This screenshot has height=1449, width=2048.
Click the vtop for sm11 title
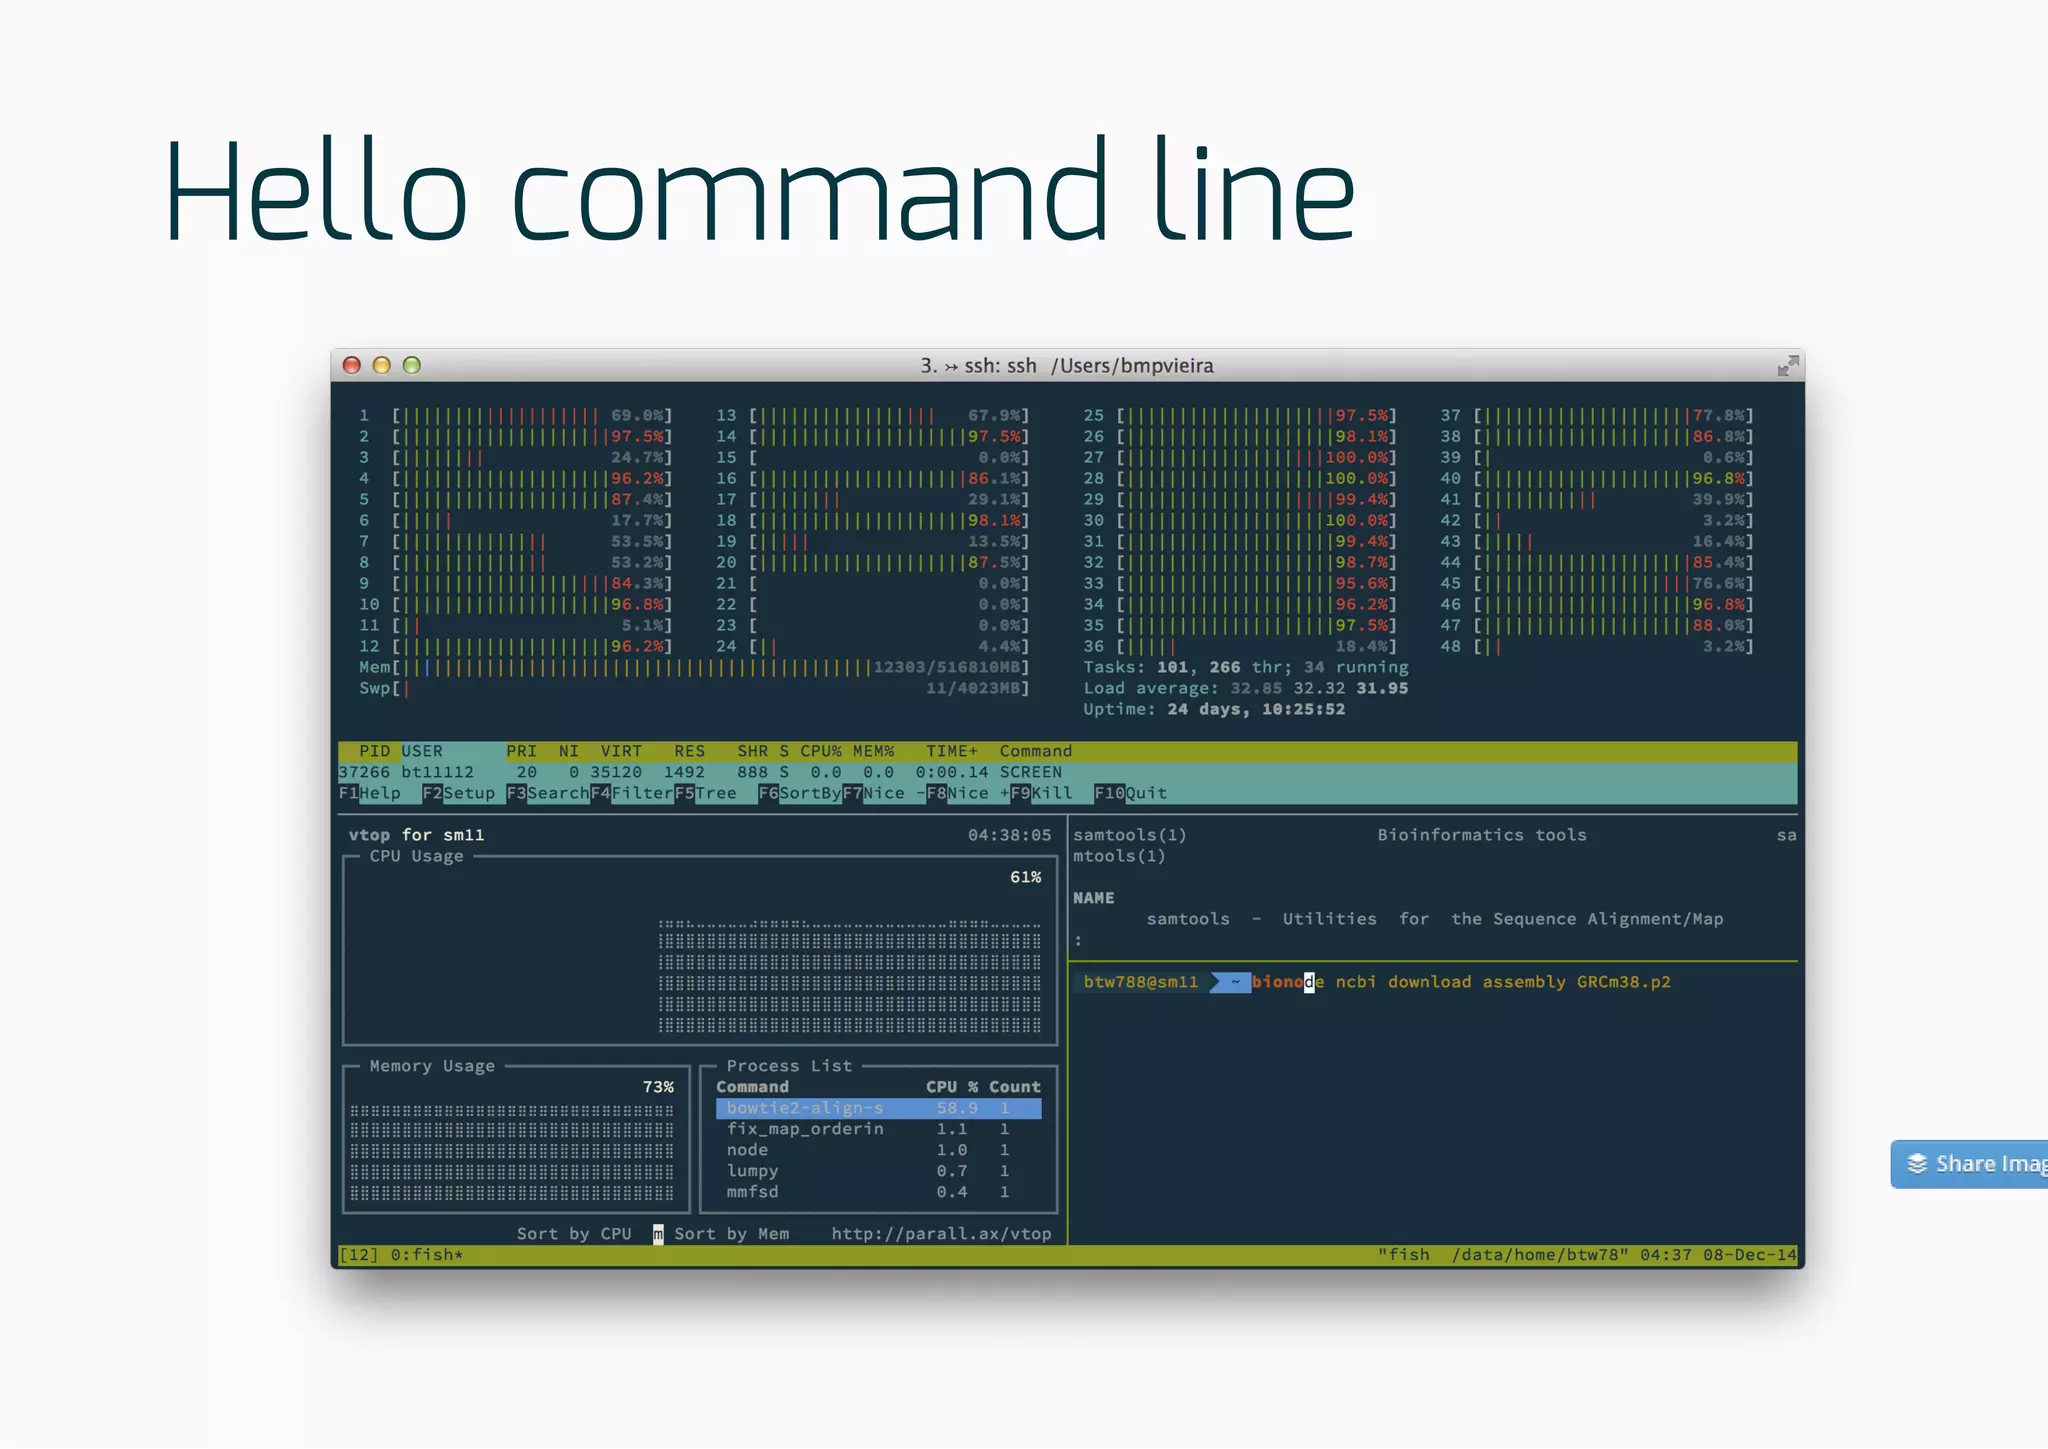pyautogui.click(x=416, y=835)
